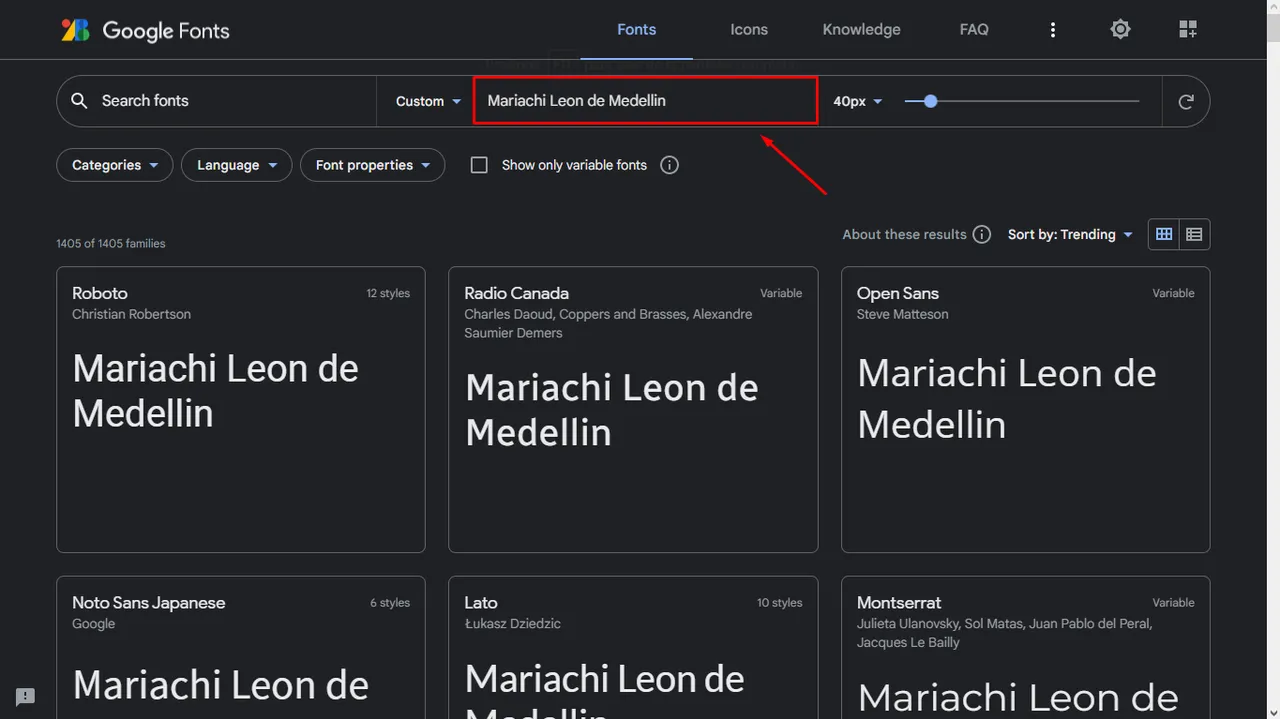The image size is (1280, 719).
Task: Reset preview settings with the refresh icon
Action: (1186, 101)
